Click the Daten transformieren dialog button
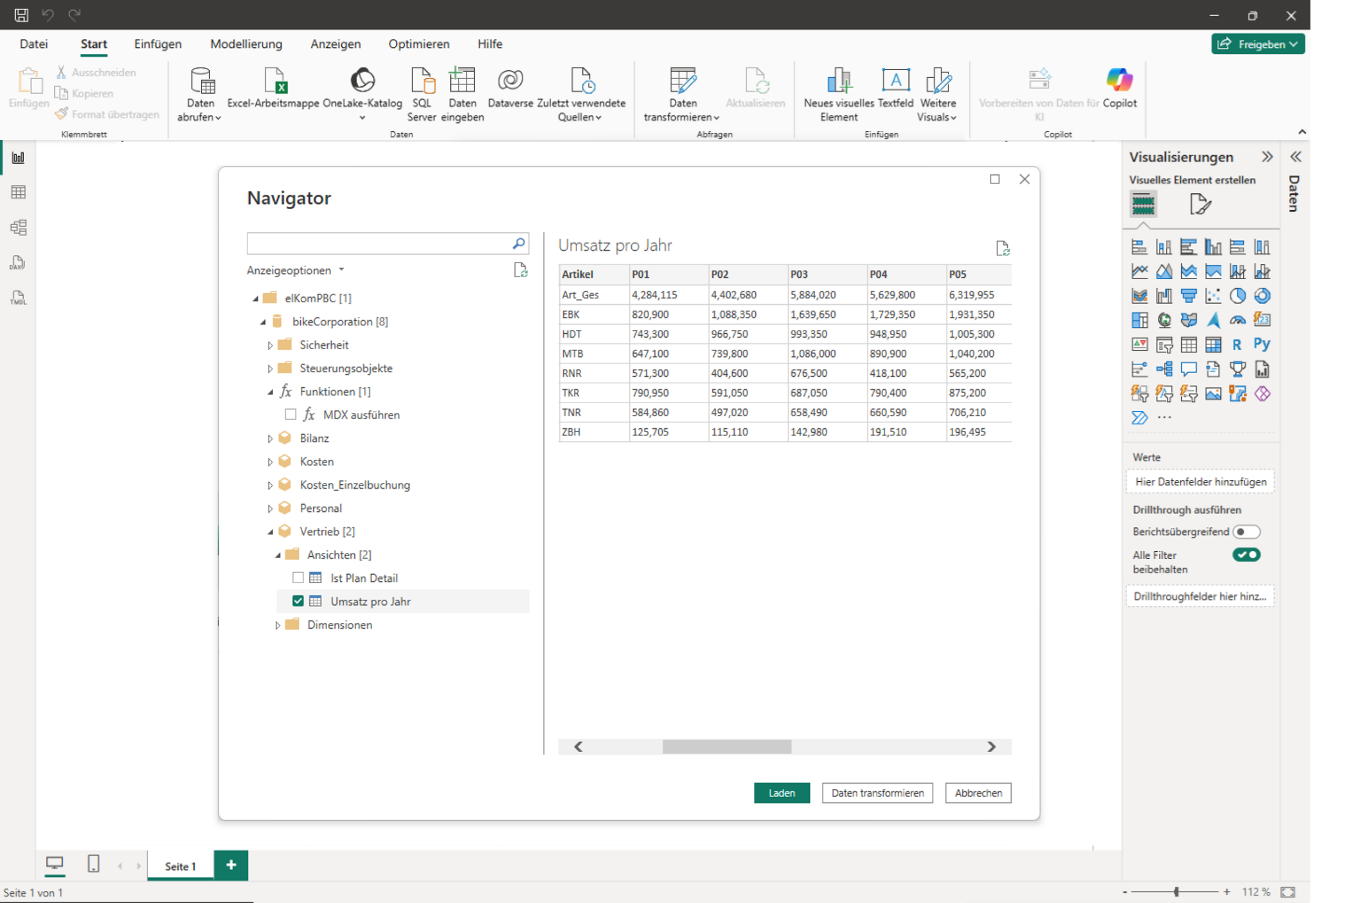 [x=877, y=793]
